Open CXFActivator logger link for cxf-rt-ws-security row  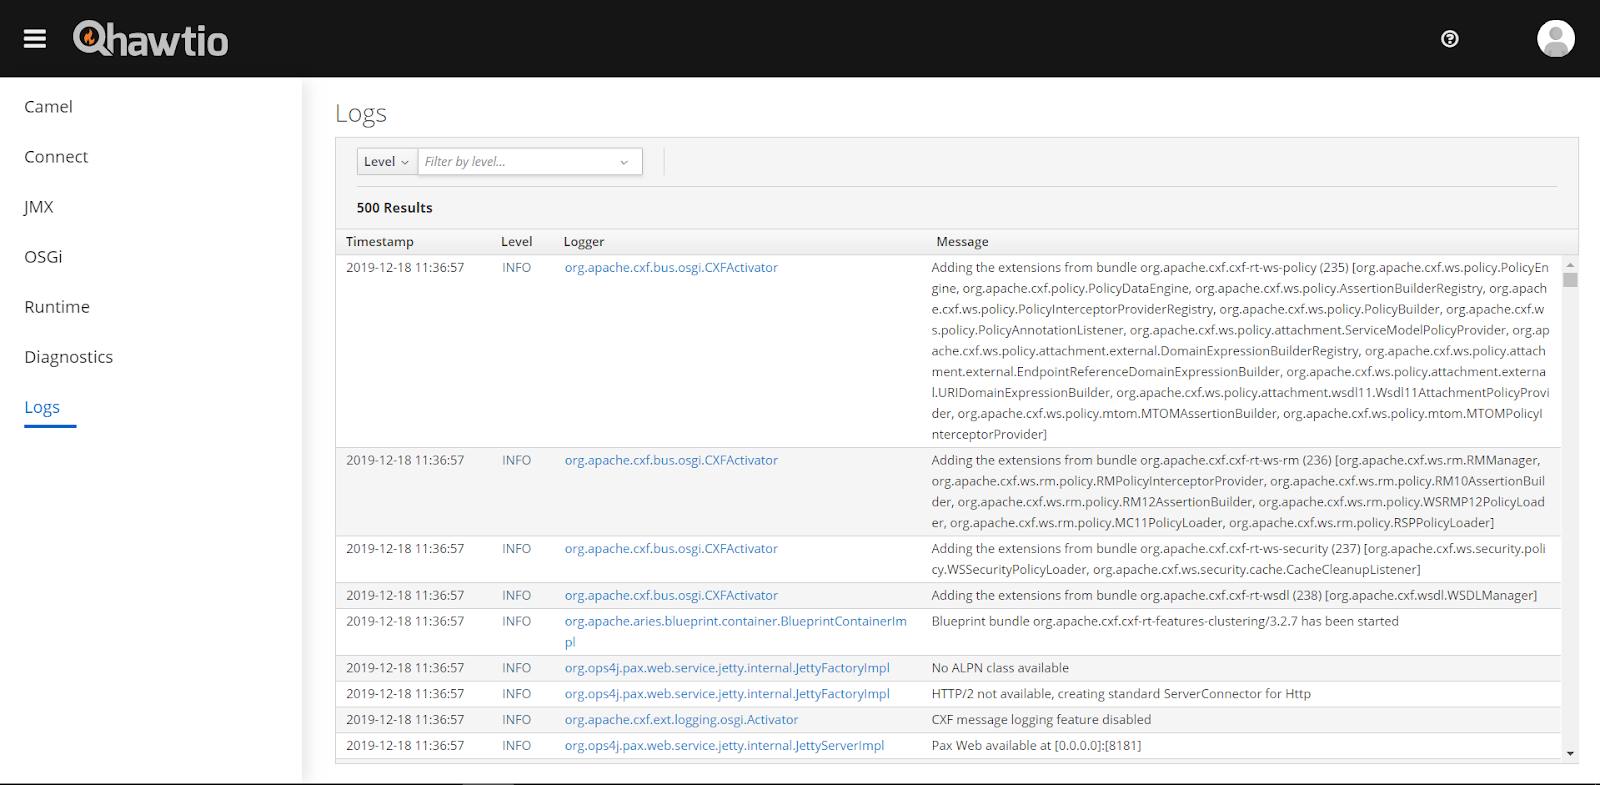pyautogui.click(x=671, y=549)
